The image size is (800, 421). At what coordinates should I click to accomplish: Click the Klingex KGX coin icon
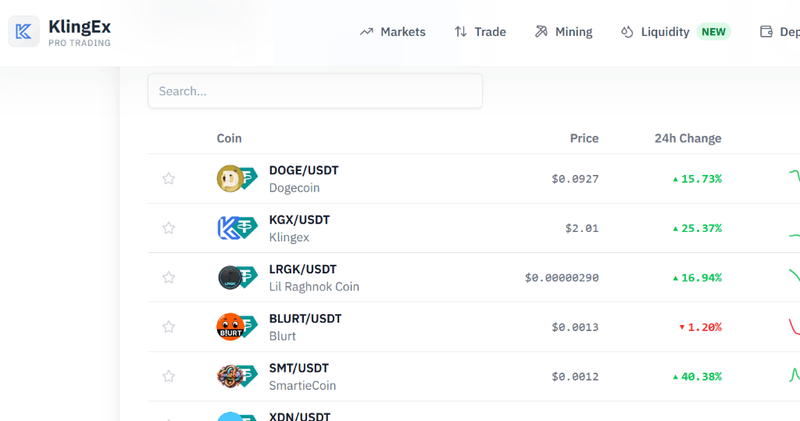[x=230, y=228]
